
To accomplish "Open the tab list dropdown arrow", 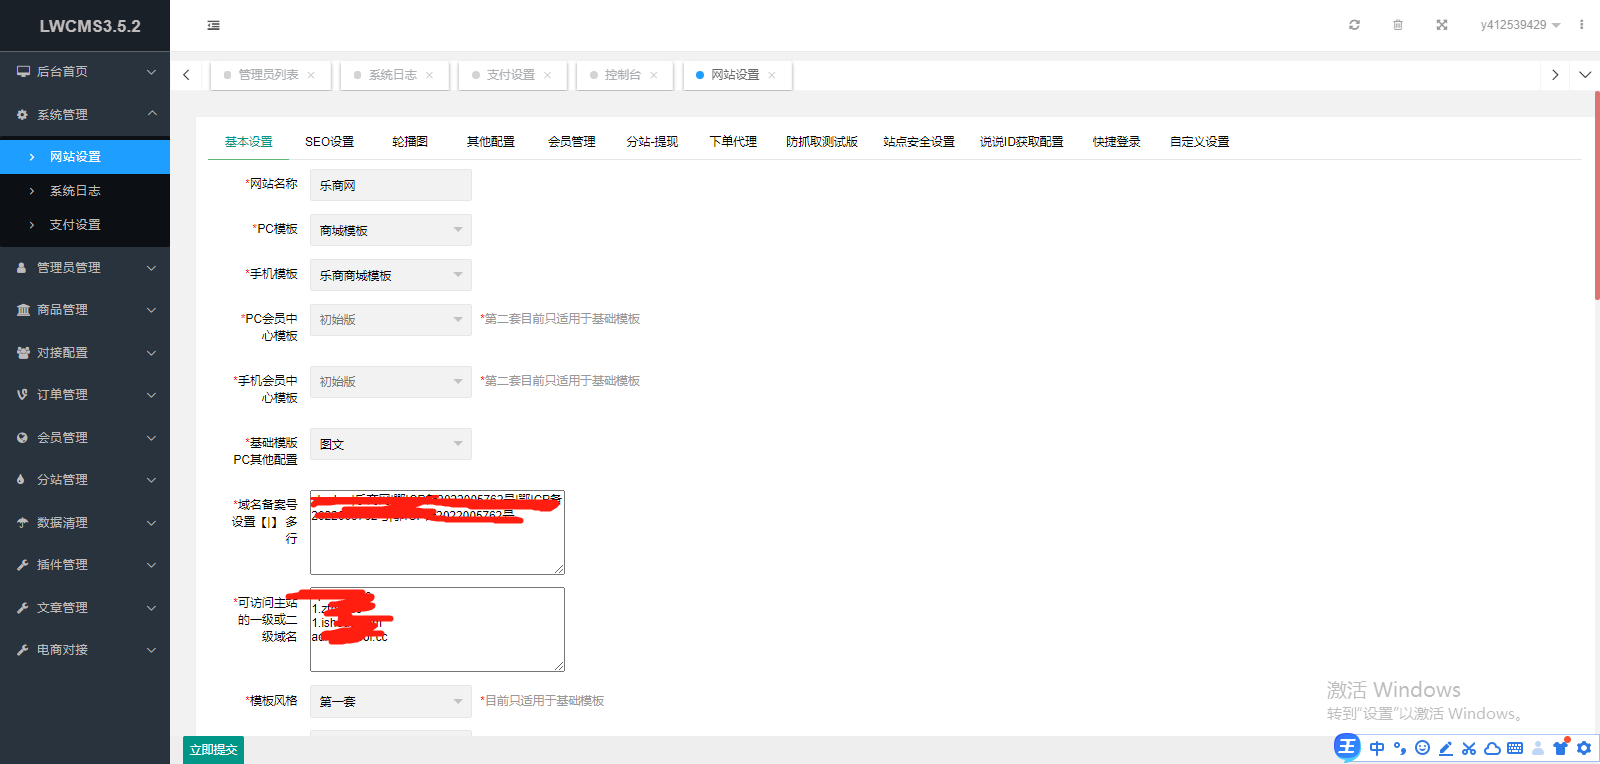I will 1585,75.
